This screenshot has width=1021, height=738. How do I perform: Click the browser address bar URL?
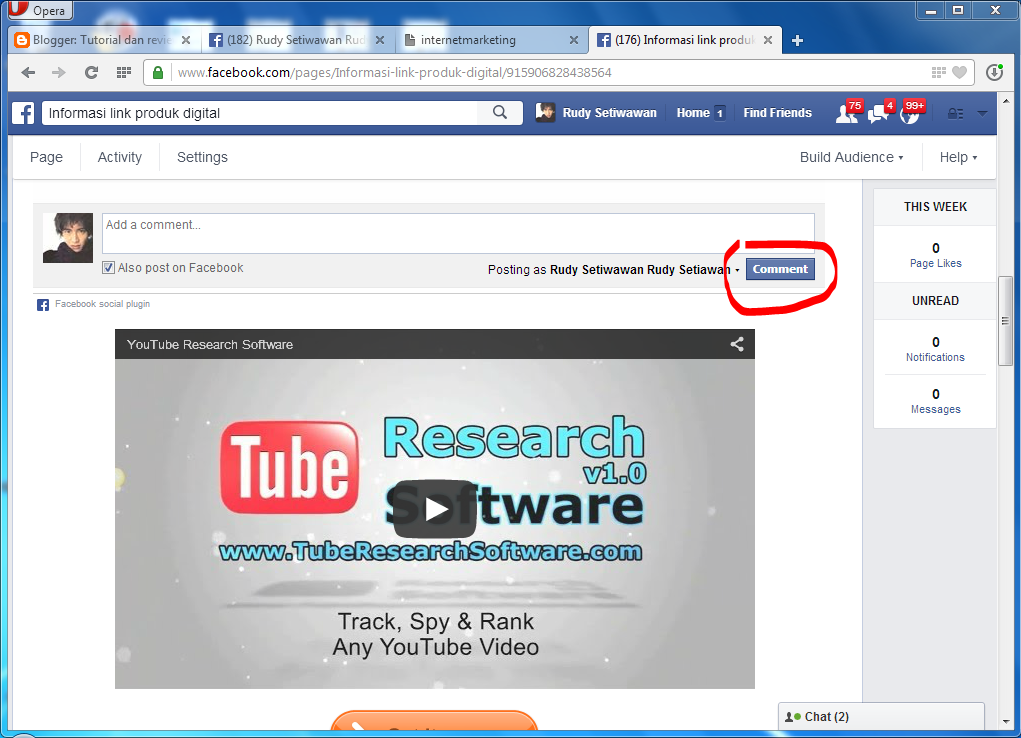(x=395, y=72)
